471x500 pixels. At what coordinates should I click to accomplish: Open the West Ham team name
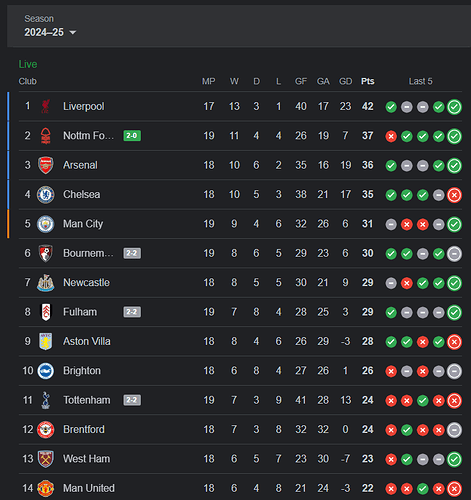pyautogui.click(x=87, y=459)
